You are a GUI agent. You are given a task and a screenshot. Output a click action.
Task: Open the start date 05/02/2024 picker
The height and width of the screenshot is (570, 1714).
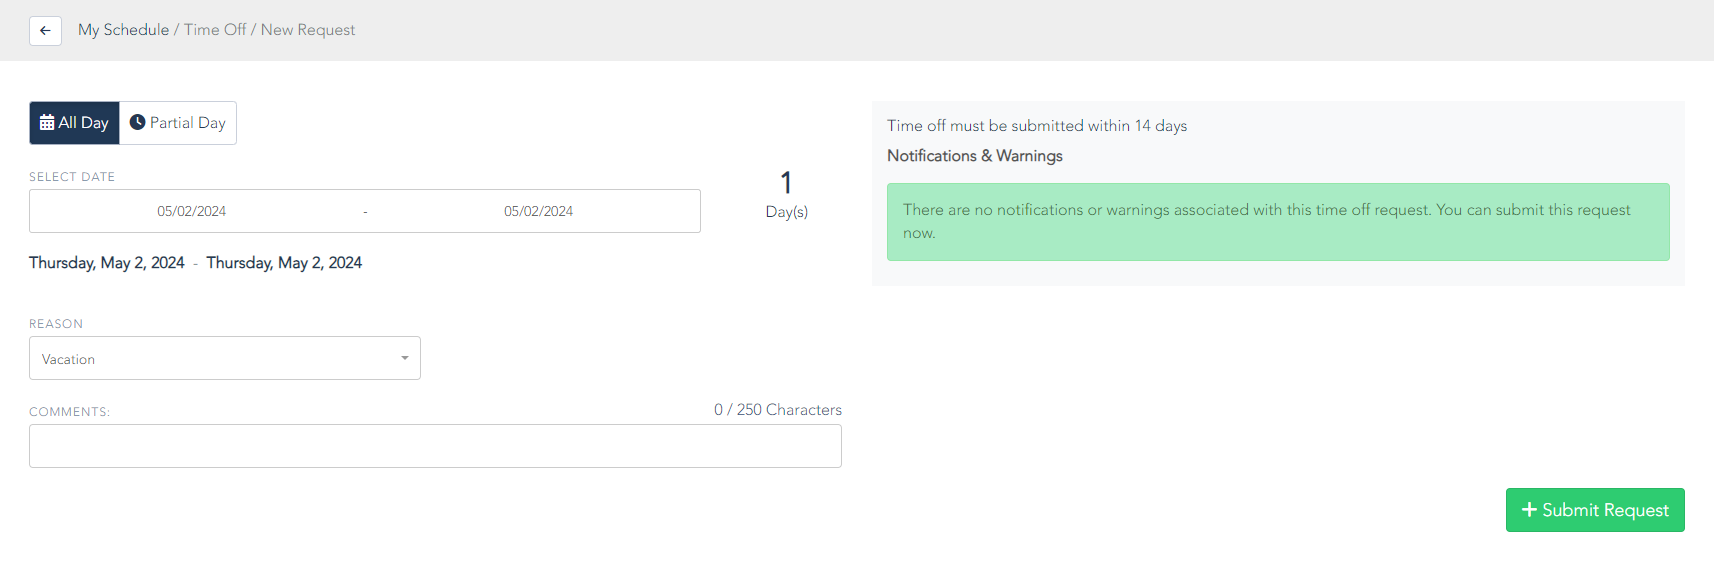192,211
